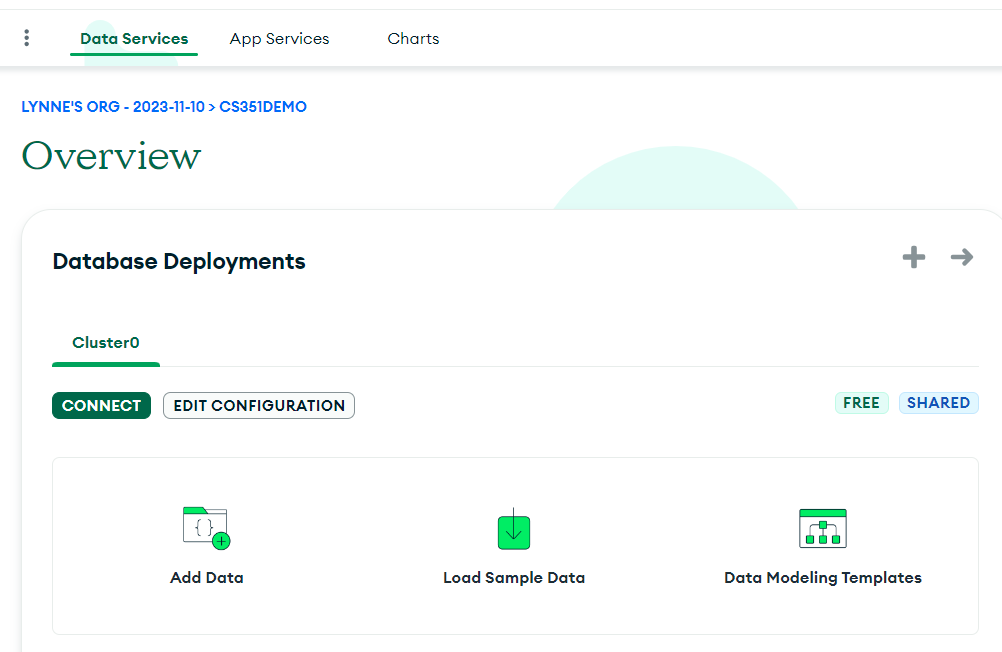The width and height of the screenshot is (1002, 652).
Task: Click the Add Data text label
Action: pyautogui.click(x=206, y=578)
